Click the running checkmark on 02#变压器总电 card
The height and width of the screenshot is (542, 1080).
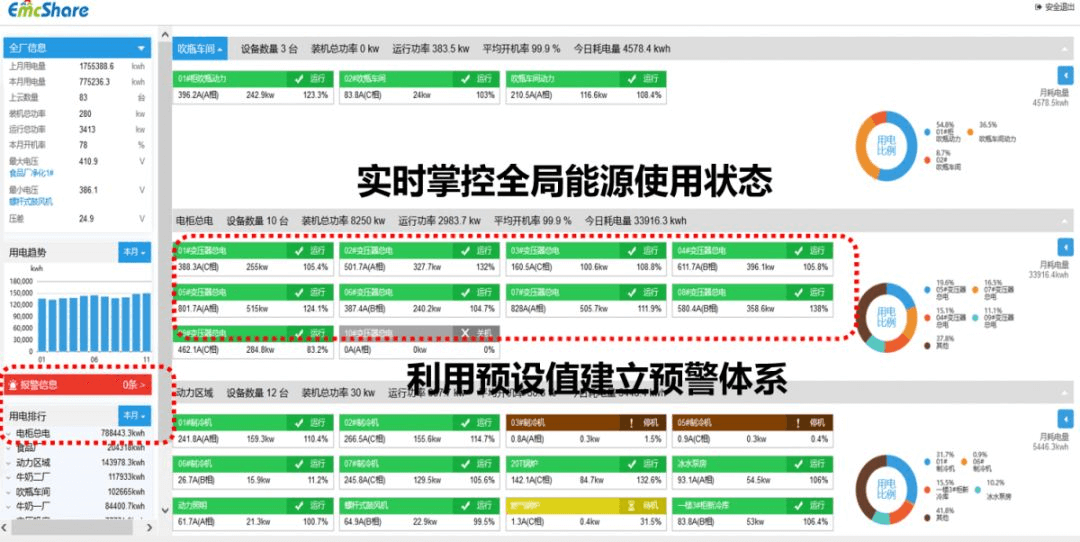(x=466, y=251)
